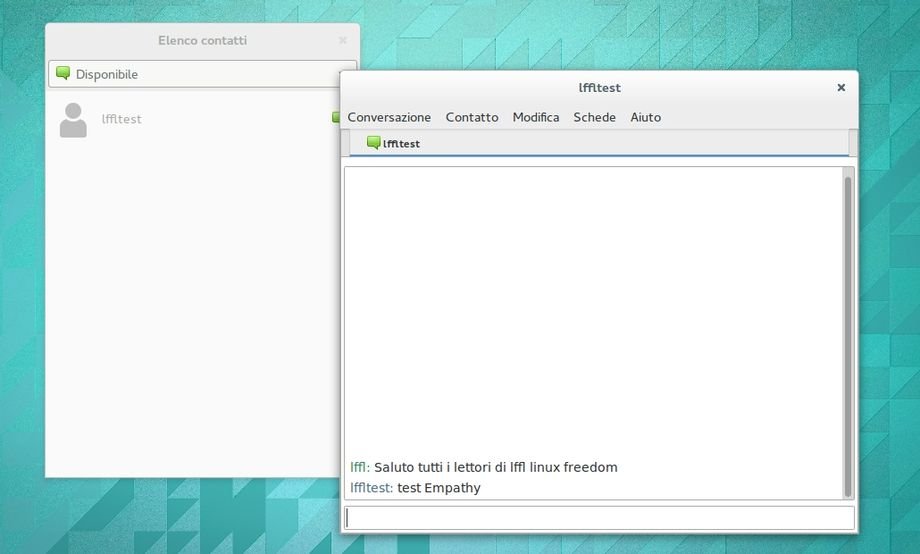Viewport: 920px width, 554px height.
Task: Expand the Modifica menu
Action: (x=536, y=117)
